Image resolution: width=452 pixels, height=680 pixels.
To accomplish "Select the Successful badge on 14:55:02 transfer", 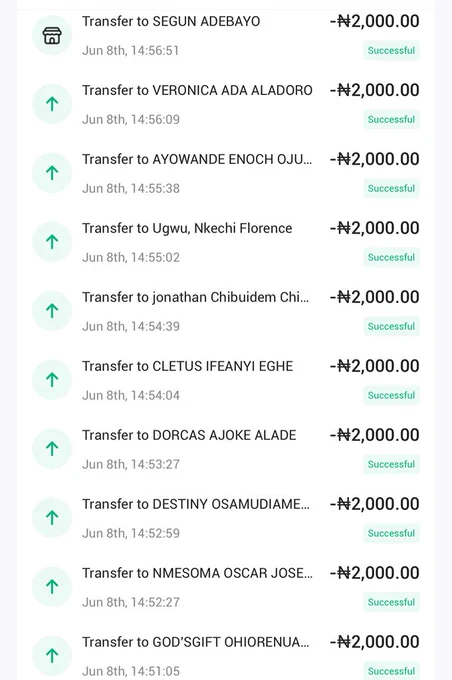I will click(x=391, y=258).
